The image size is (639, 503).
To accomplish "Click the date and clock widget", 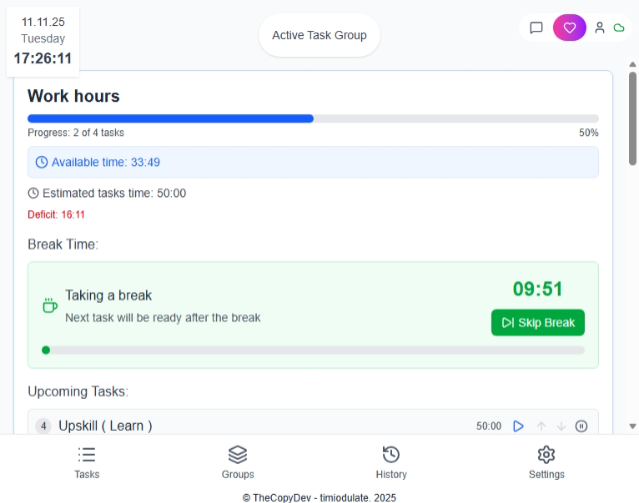I will click(x=43, y=41).
